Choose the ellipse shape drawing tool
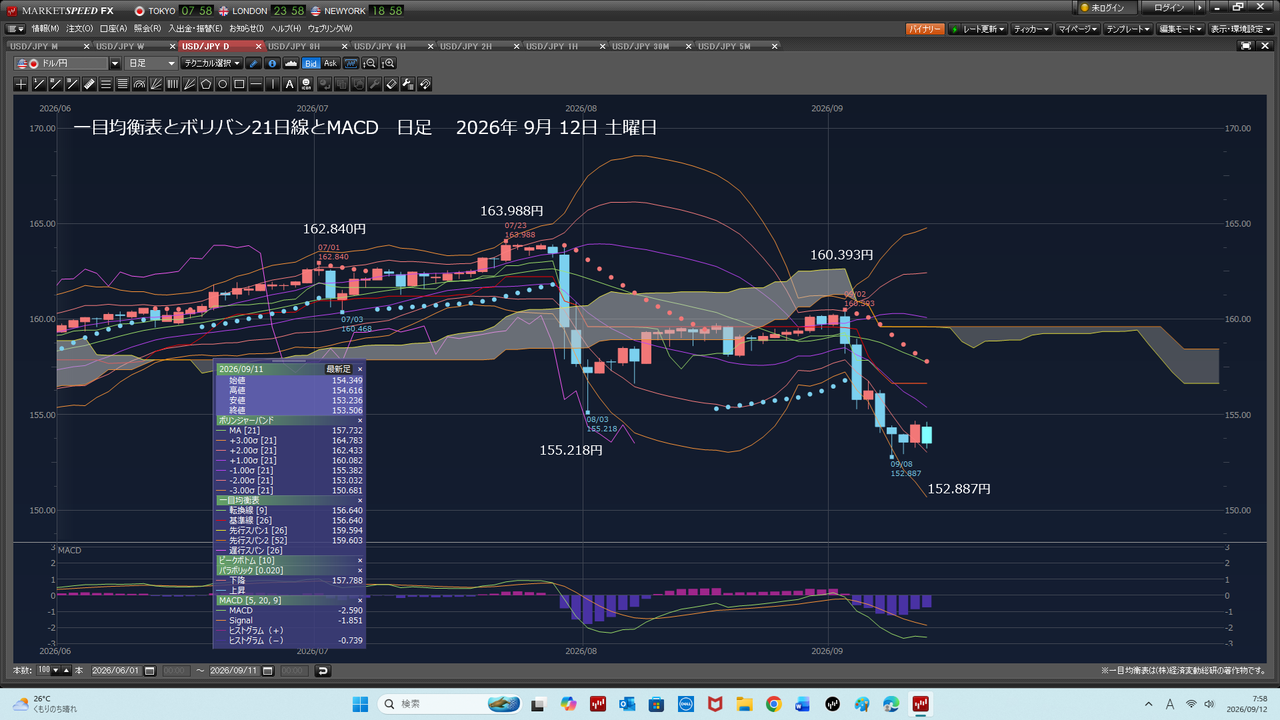Viewport: 1280px width, 720px height. click(222, 84)
